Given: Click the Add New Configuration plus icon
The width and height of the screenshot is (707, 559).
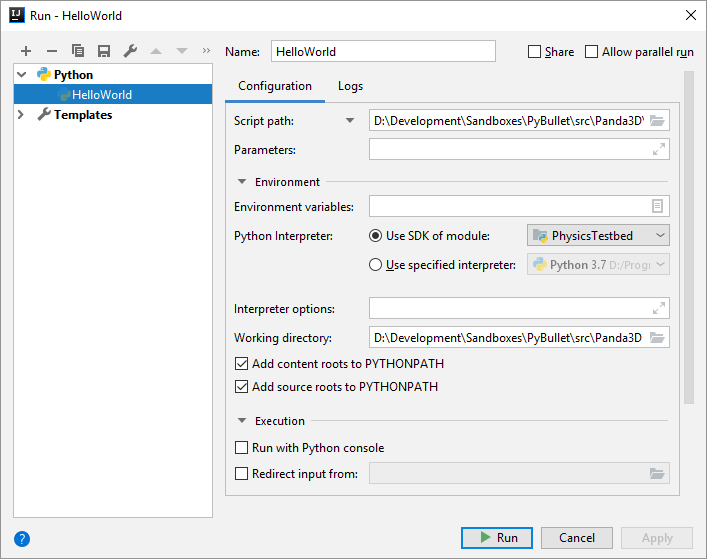Looking at the screenshot, I should pyautogui.click(x=26, y=51).
